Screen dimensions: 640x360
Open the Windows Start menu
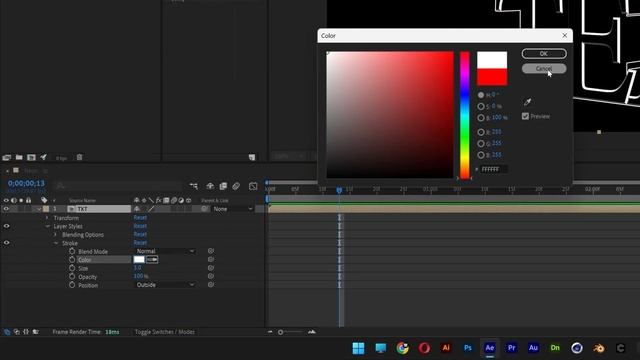tap(358, 348)
